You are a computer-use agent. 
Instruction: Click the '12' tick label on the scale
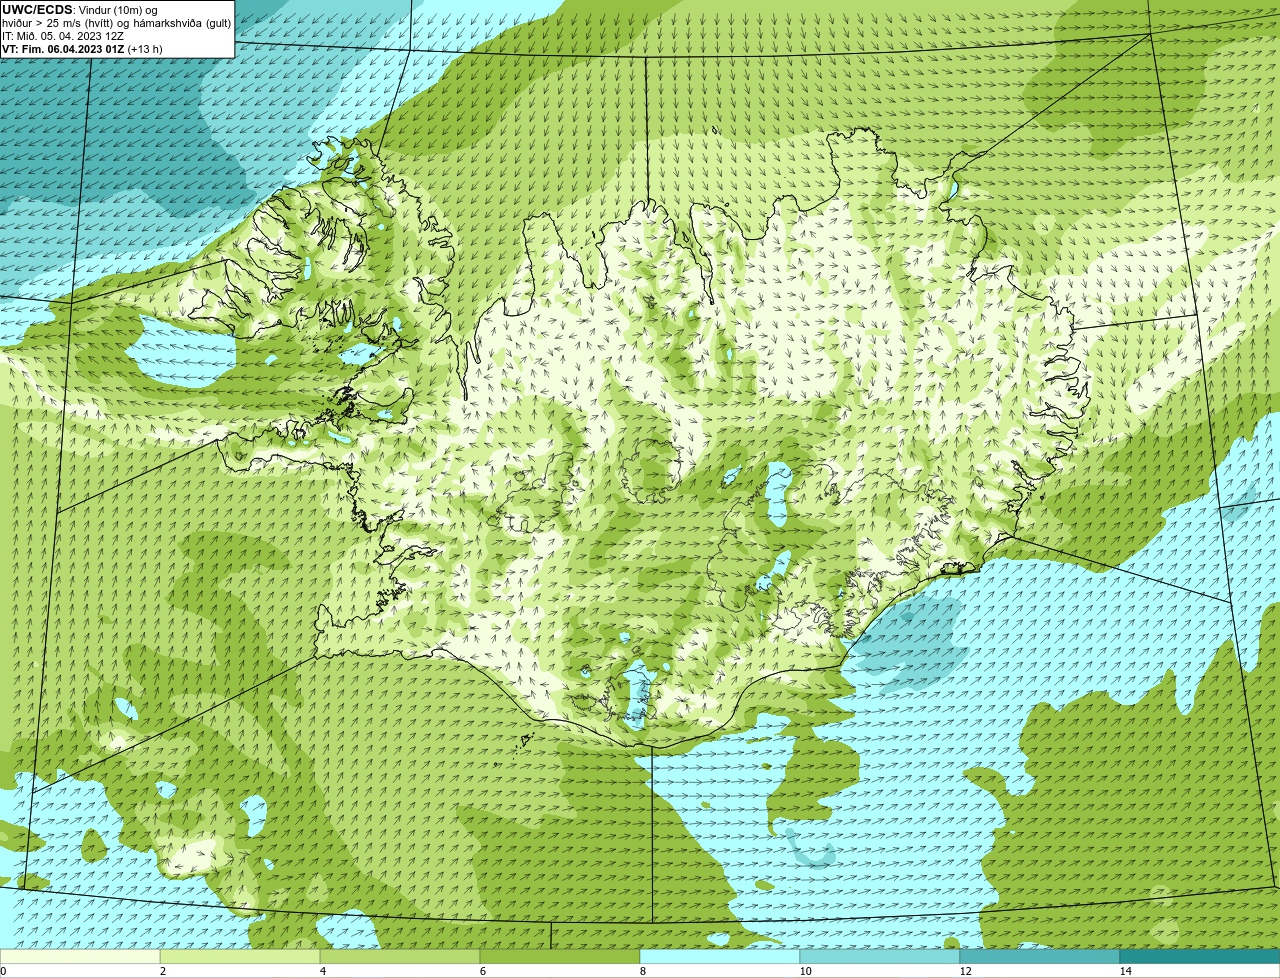pyautogui.click(x=965, y=971)
